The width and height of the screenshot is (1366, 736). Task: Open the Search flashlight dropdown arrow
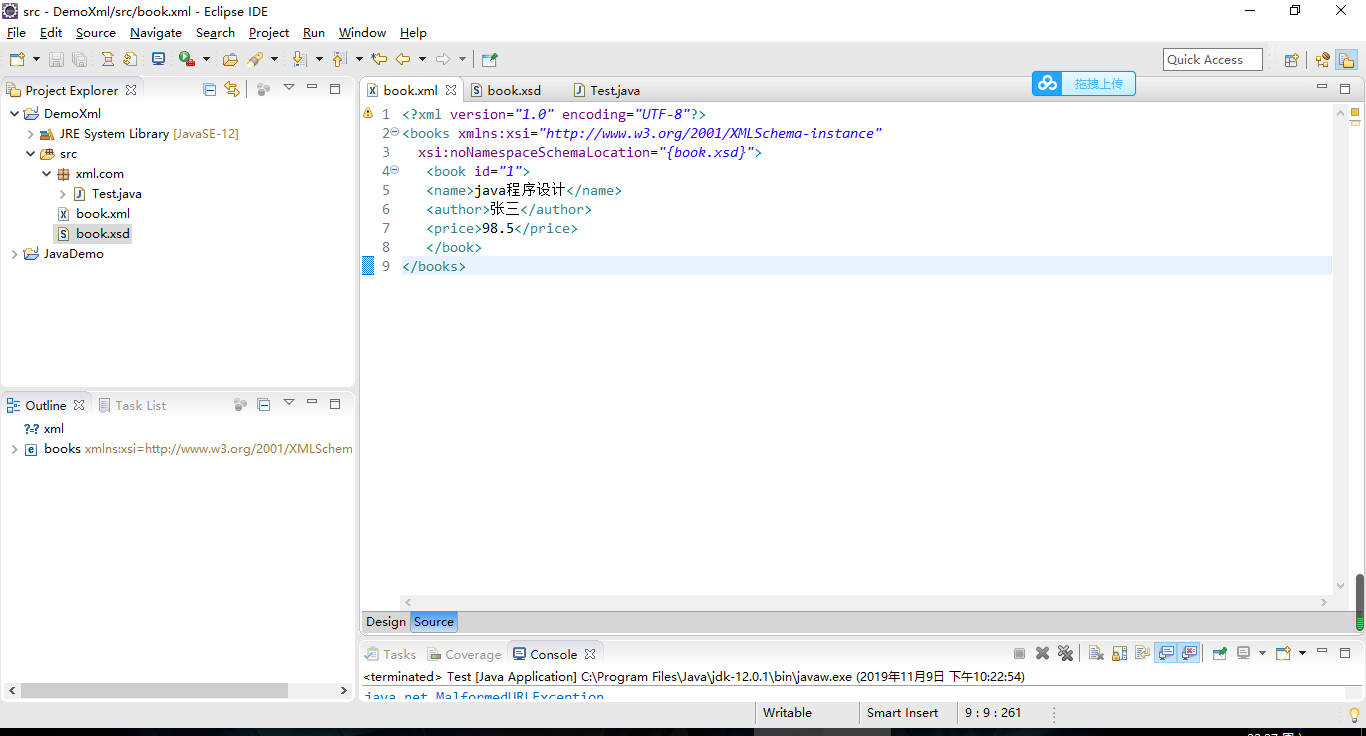point(274,59)
